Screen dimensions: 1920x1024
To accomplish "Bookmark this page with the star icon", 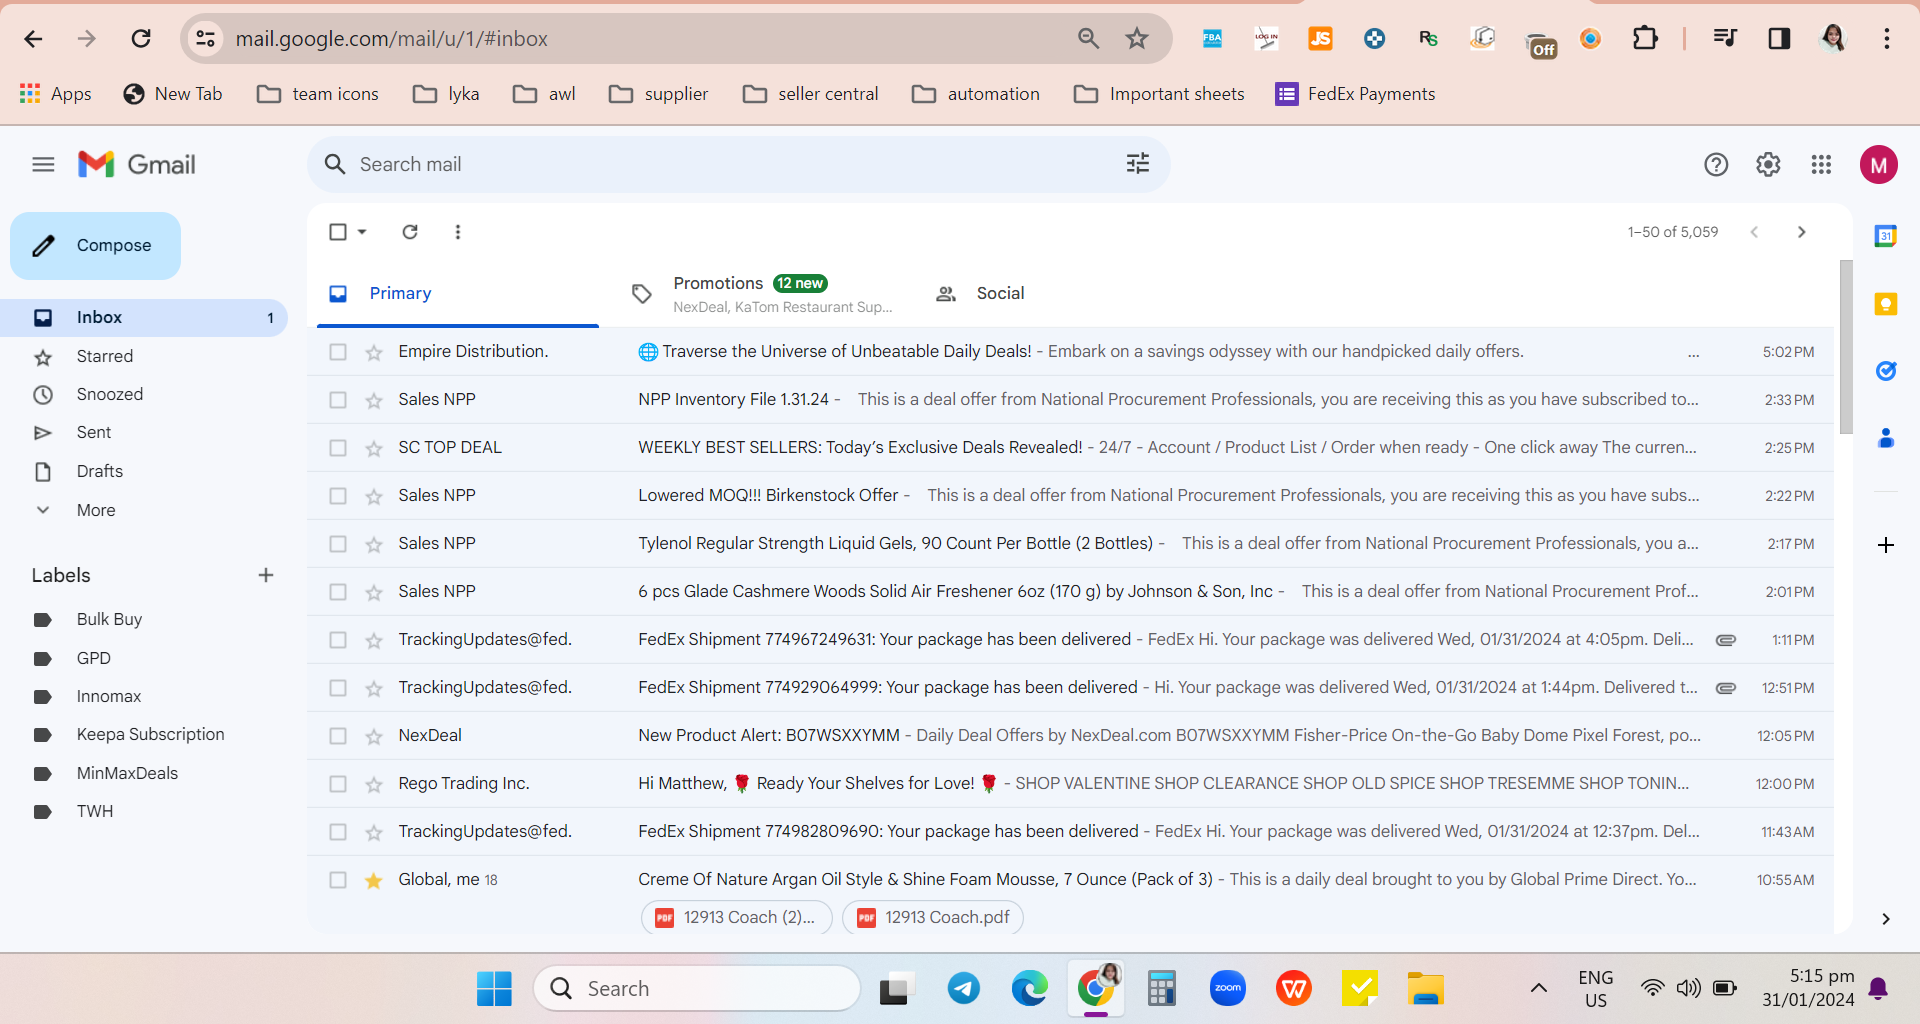I will (x=1137, y=39).
